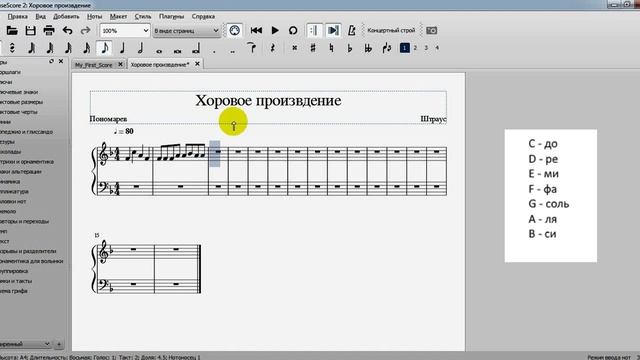Open a score file with the folder icon
This screenshot has height=360, width=640.
click(x=12, y=31)
